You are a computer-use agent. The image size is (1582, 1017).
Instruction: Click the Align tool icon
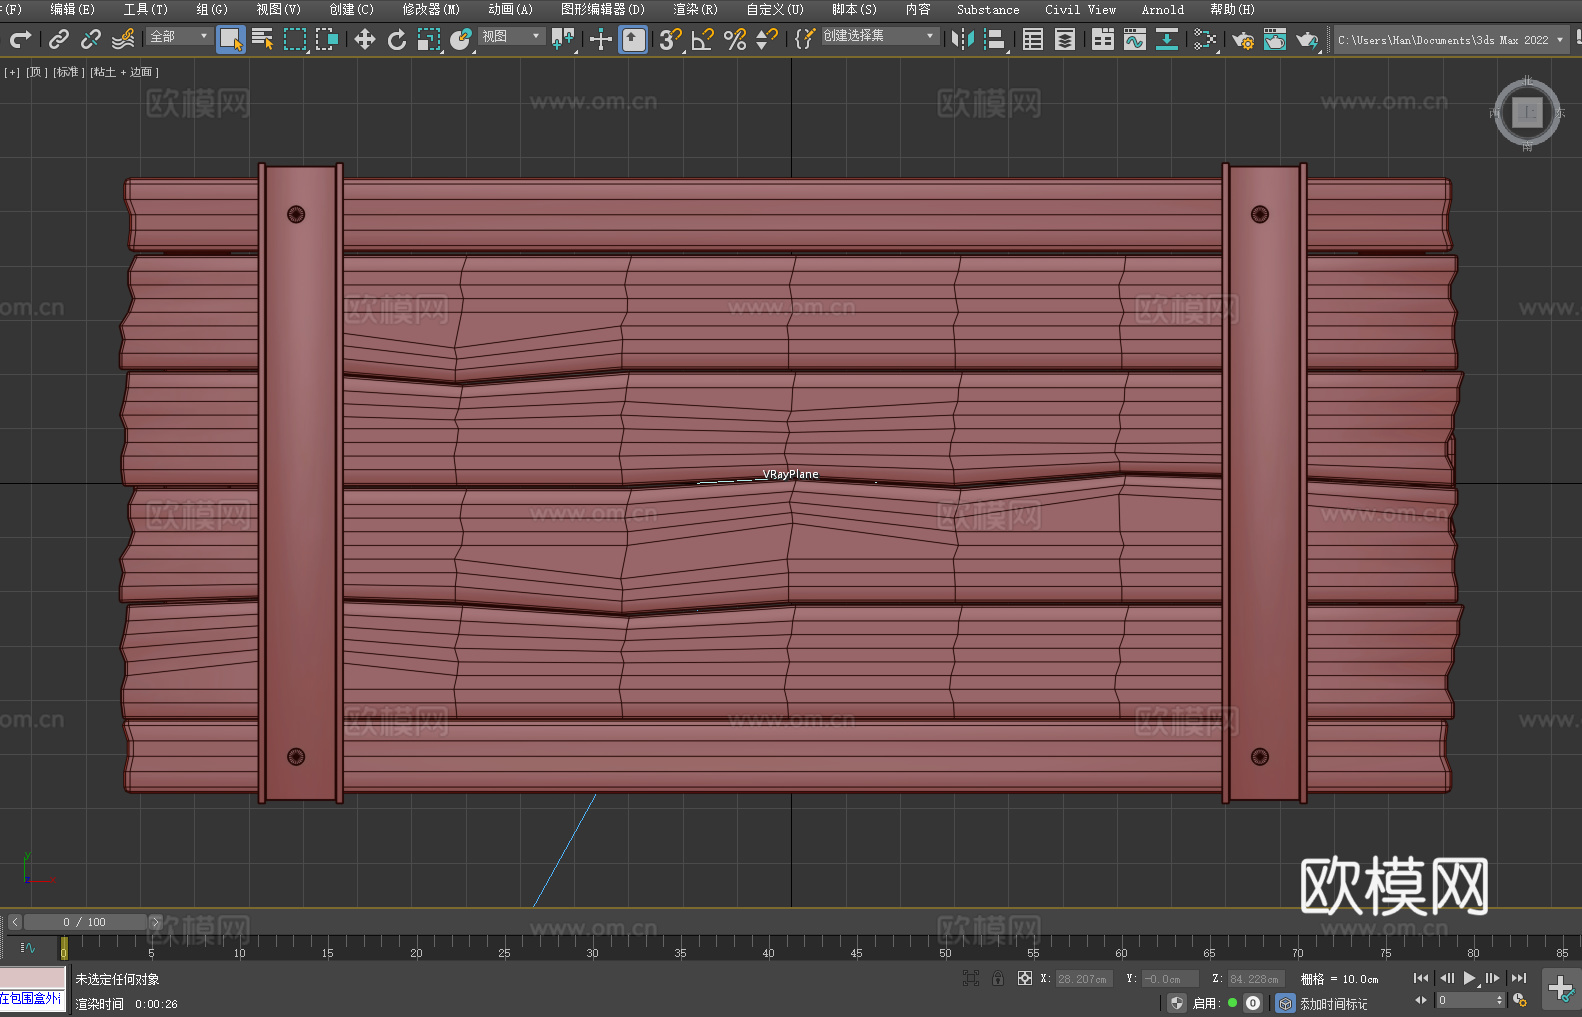pyautogui.click(x=995, y=39)
